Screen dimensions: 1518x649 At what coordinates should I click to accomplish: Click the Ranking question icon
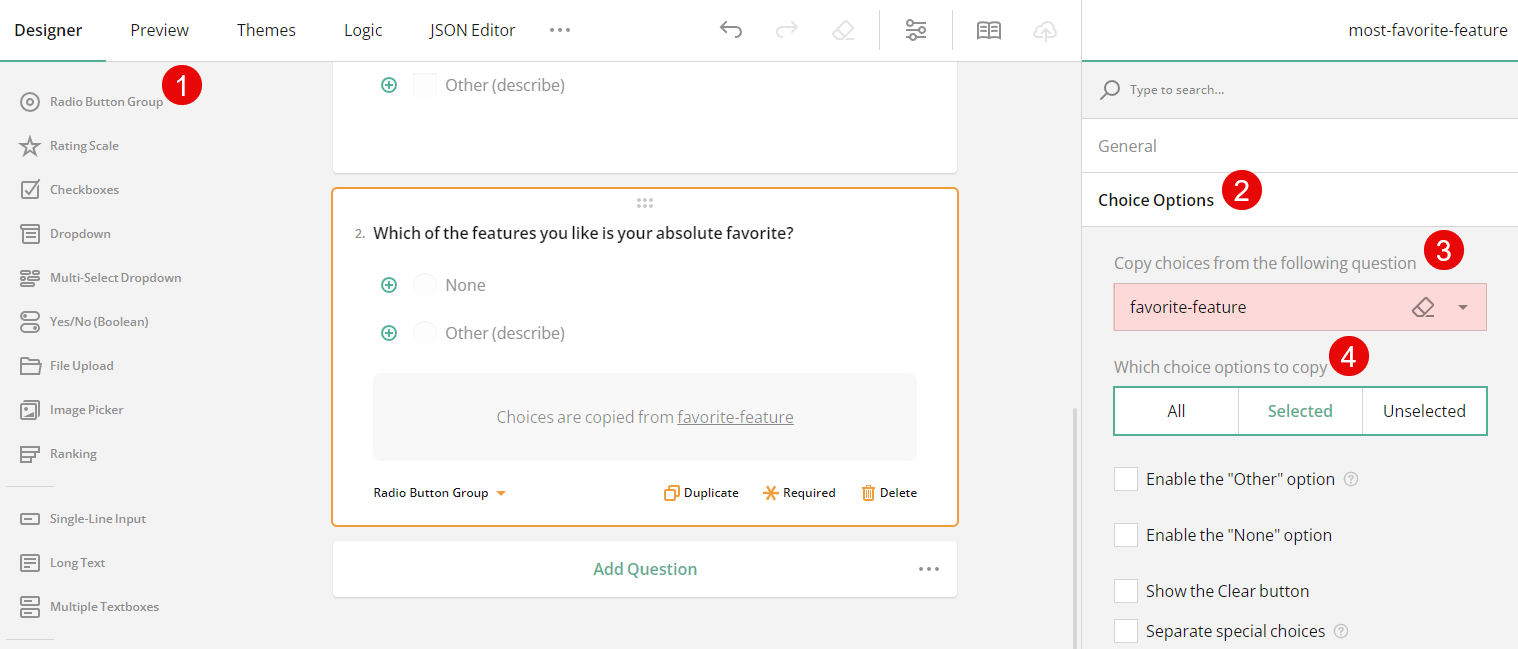(30, 453)
